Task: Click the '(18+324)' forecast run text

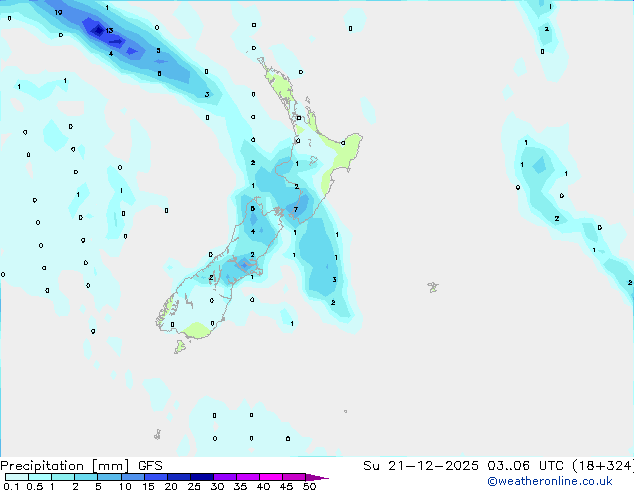Action: click(x=603, y=466)
